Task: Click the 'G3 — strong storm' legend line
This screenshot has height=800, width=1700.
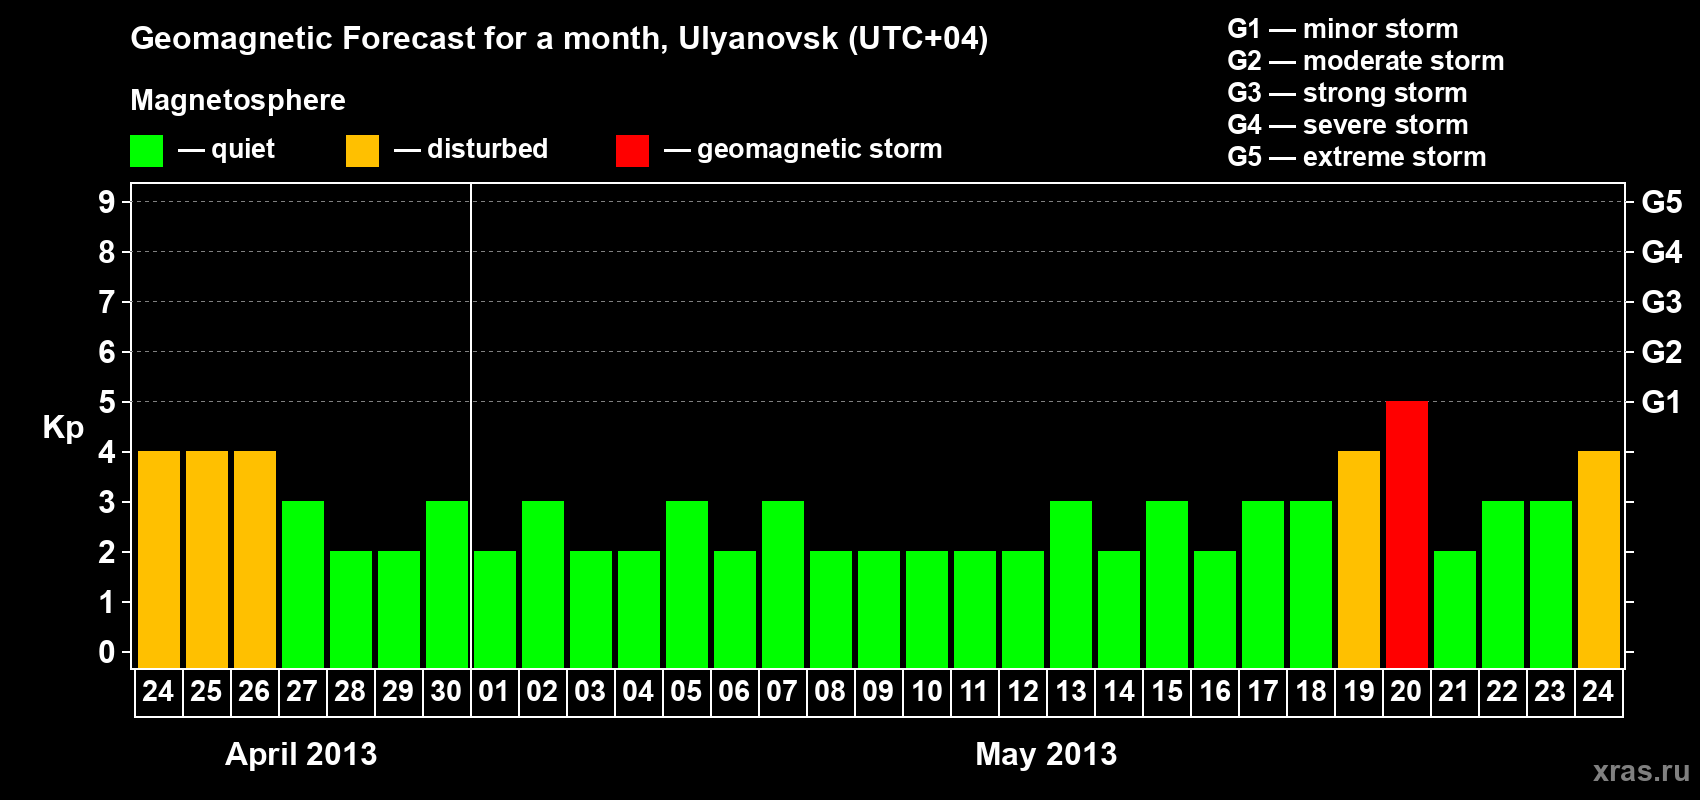Action: (1347, 93)
